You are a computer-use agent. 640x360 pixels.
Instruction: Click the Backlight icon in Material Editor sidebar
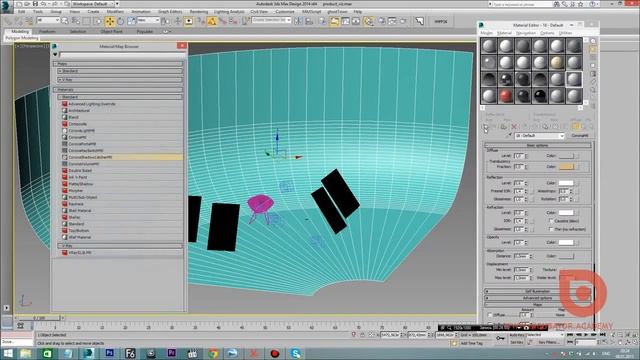tap(593, 49)
